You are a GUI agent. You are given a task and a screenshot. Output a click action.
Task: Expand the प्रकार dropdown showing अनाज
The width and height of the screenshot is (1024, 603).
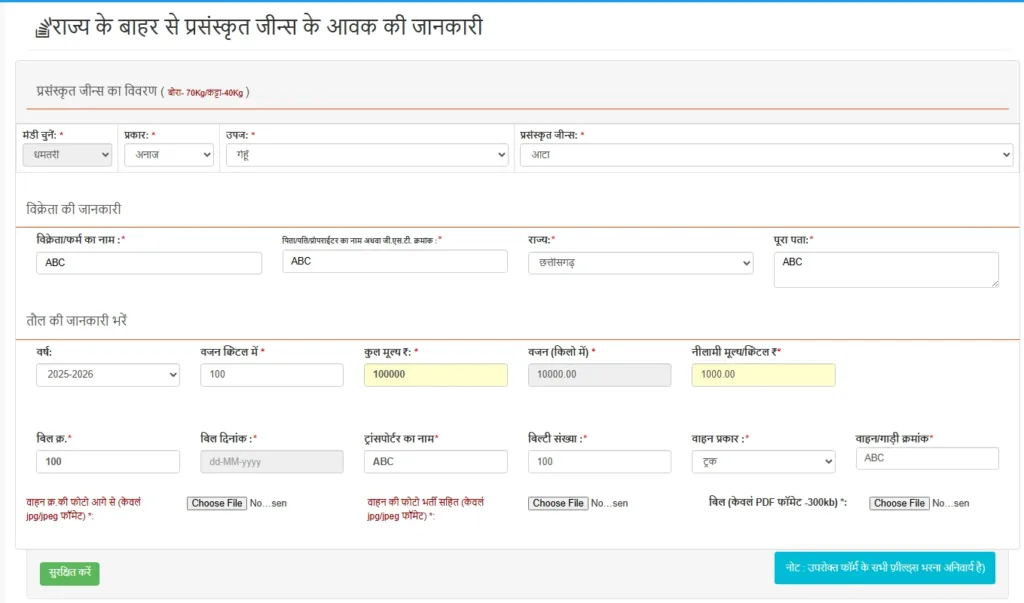(x=168, y=155)
